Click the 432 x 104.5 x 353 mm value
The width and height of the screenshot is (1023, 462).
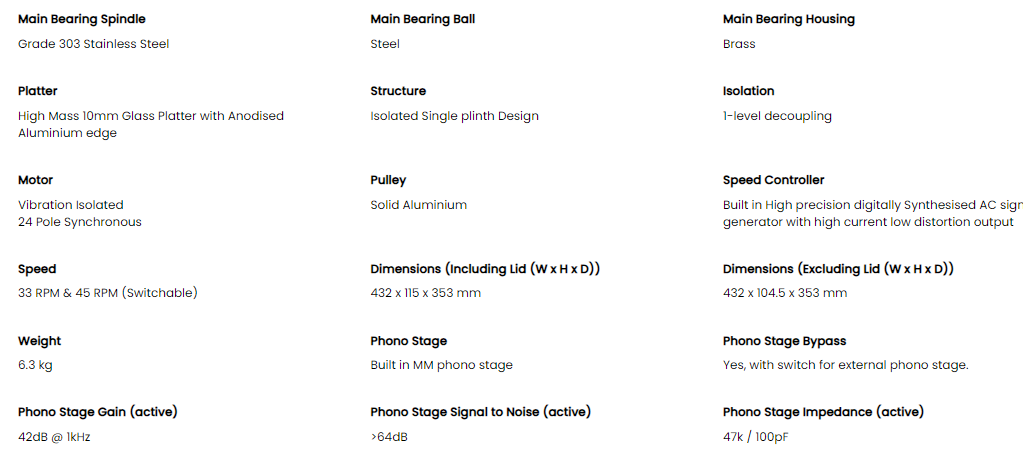tap(786, 293)
